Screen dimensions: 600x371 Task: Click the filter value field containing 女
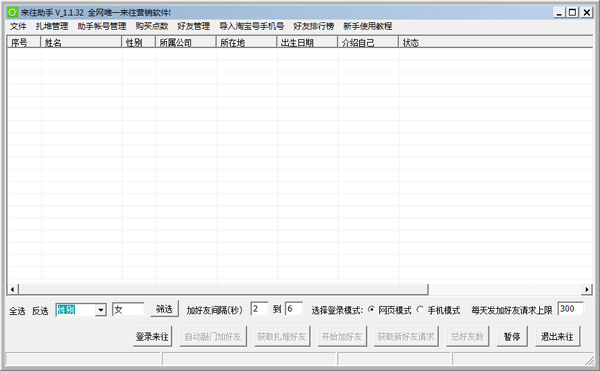point(128,309)
